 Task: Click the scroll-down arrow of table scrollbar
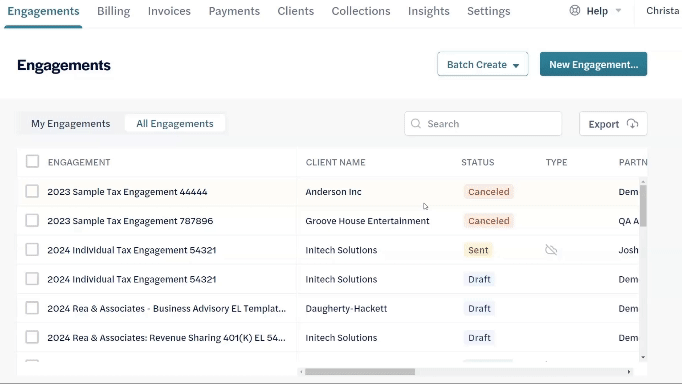click(x=643, y=357)
